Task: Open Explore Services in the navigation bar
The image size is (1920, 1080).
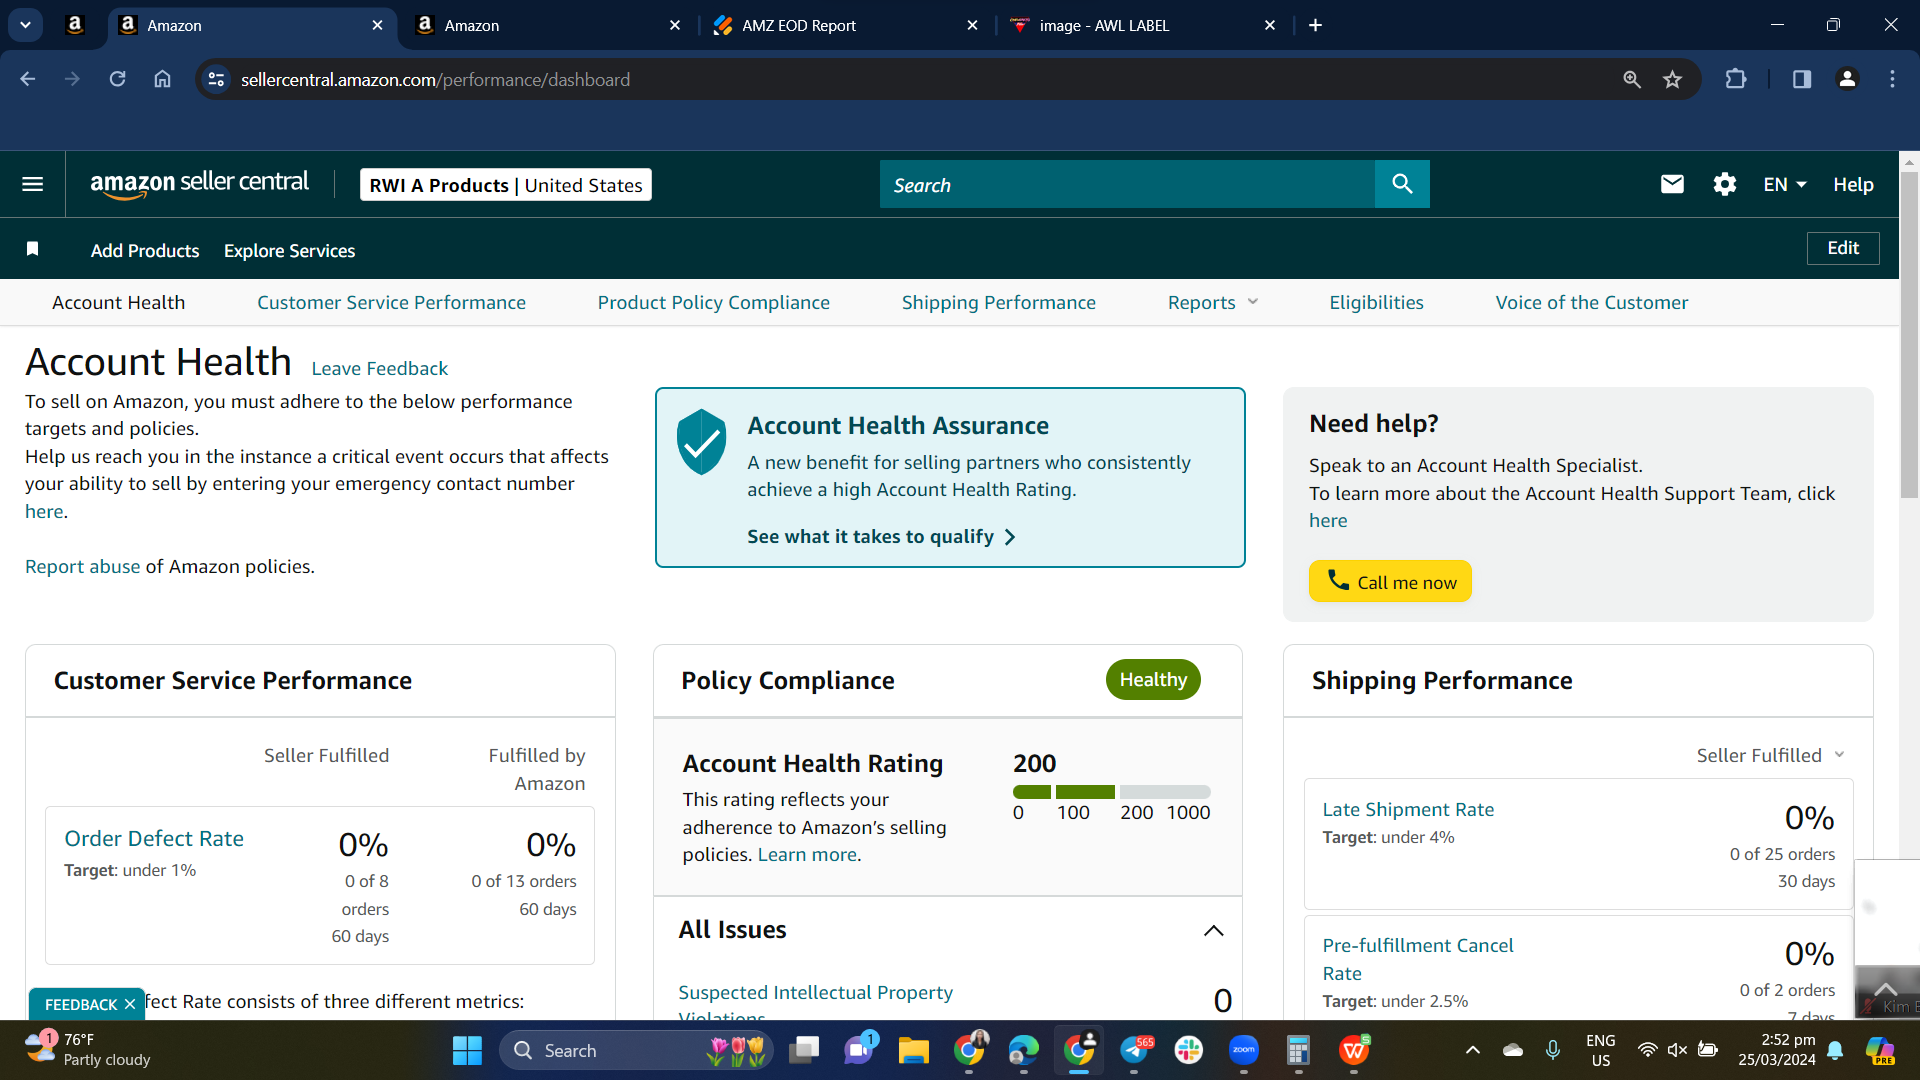Action: click(290, 250)
